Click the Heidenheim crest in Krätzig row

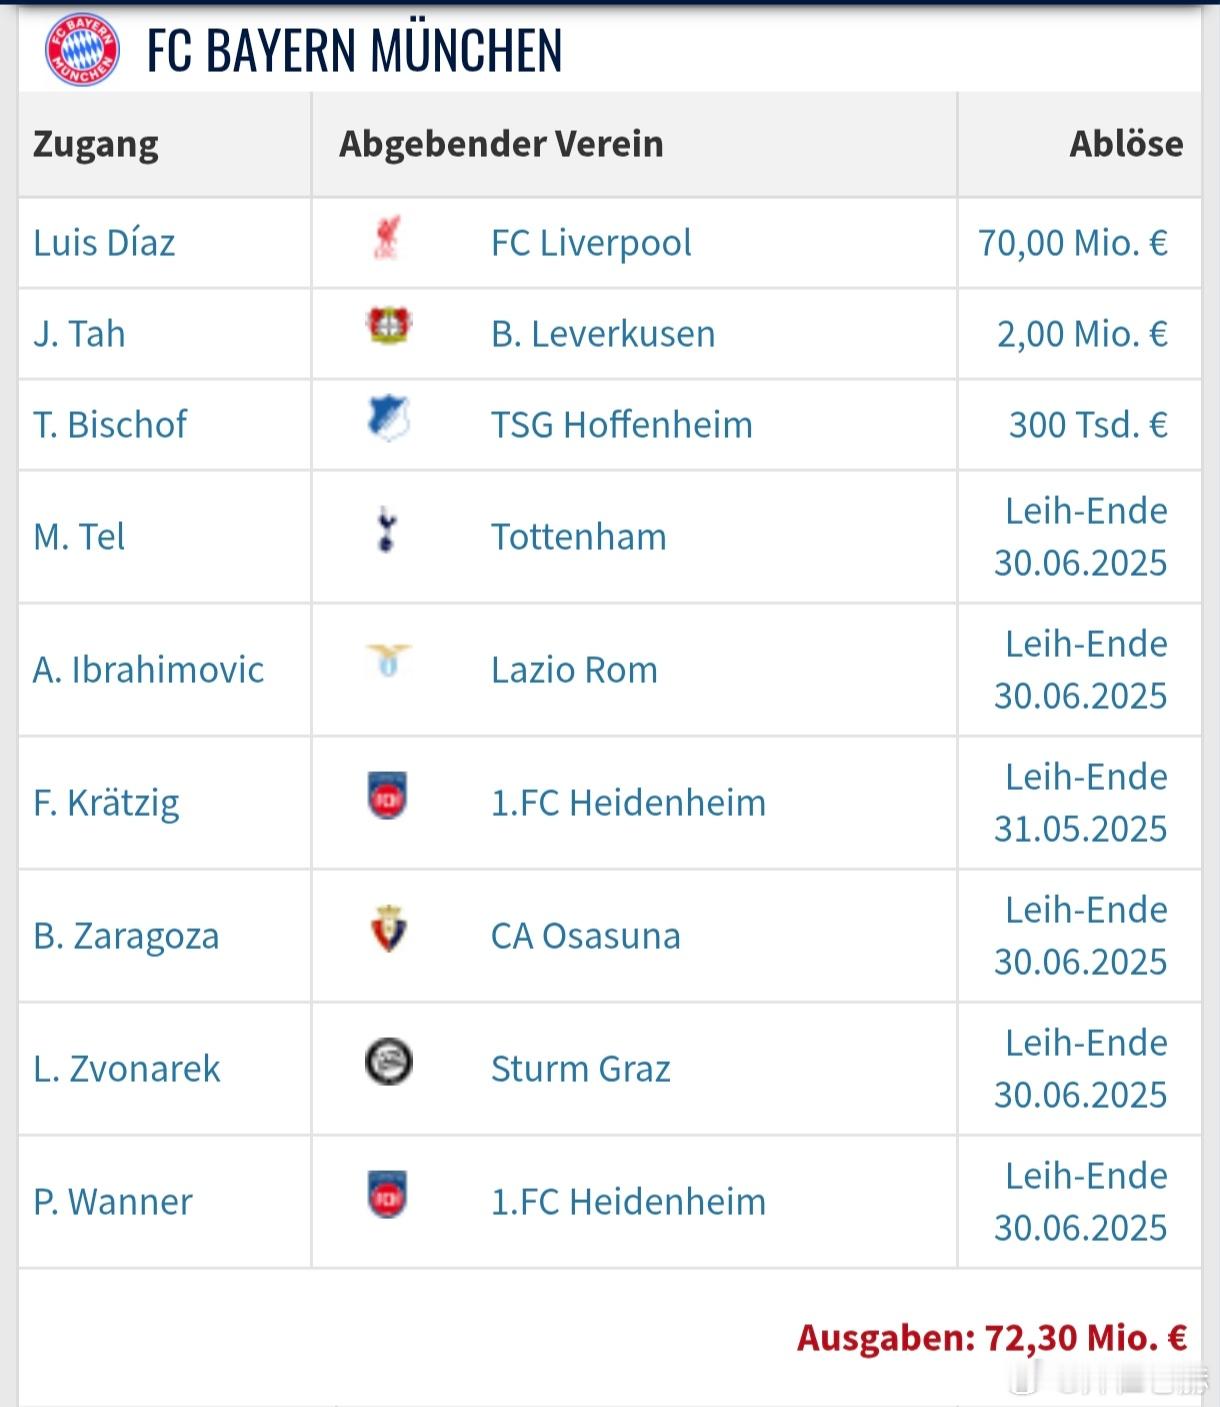[x=388, y=796]
